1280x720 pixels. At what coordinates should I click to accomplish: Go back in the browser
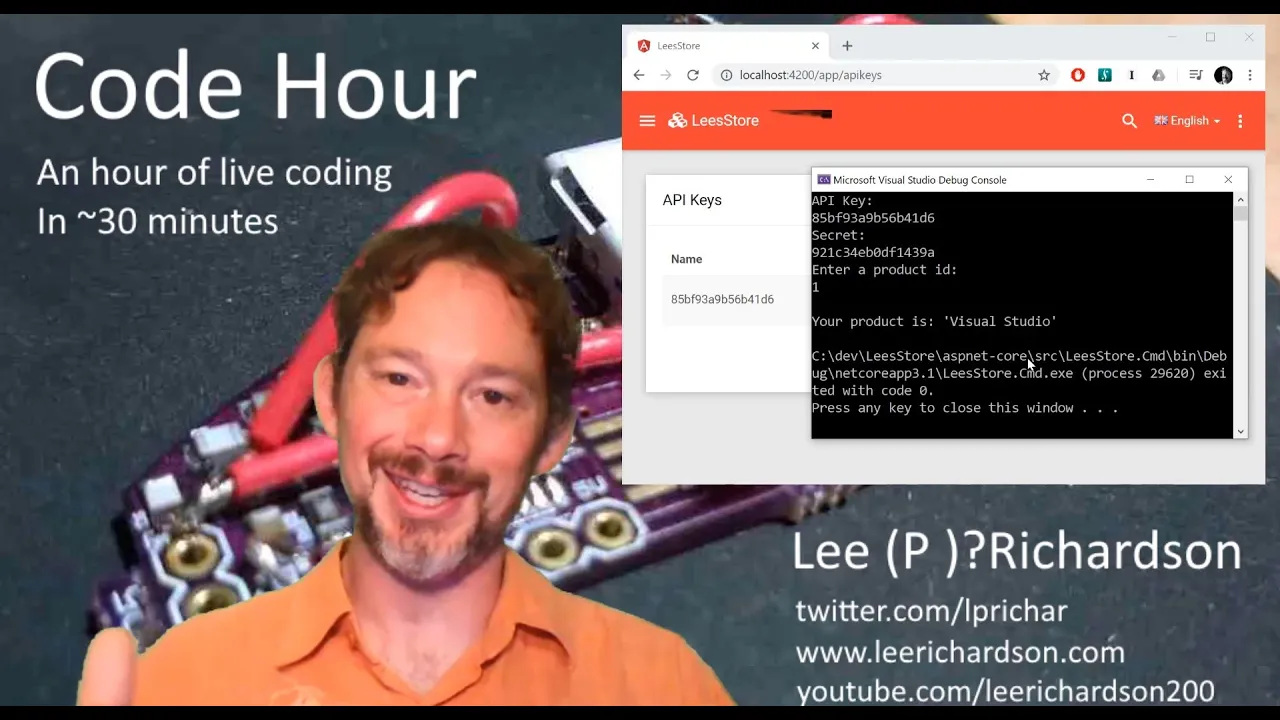coord(639,75)
